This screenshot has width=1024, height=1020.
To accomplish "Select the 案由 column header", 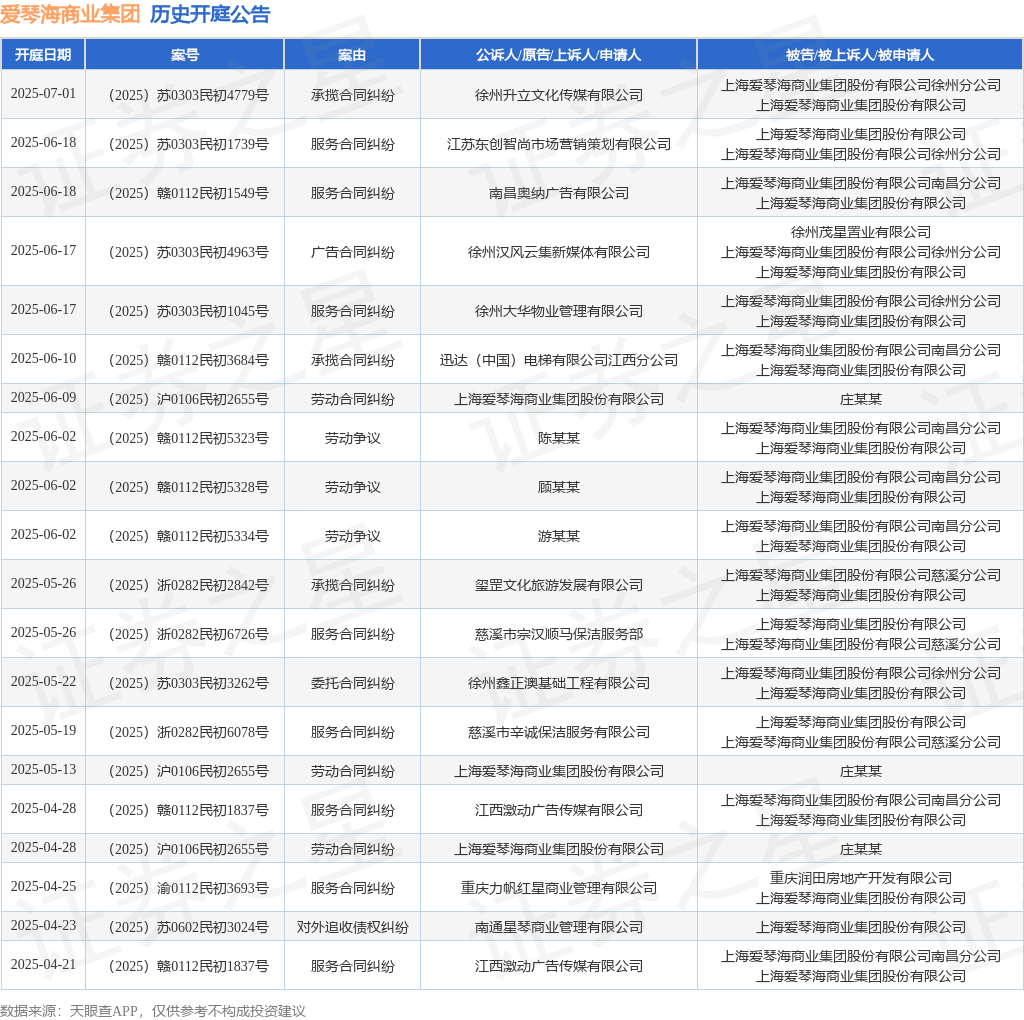I will tap(352, 55).
